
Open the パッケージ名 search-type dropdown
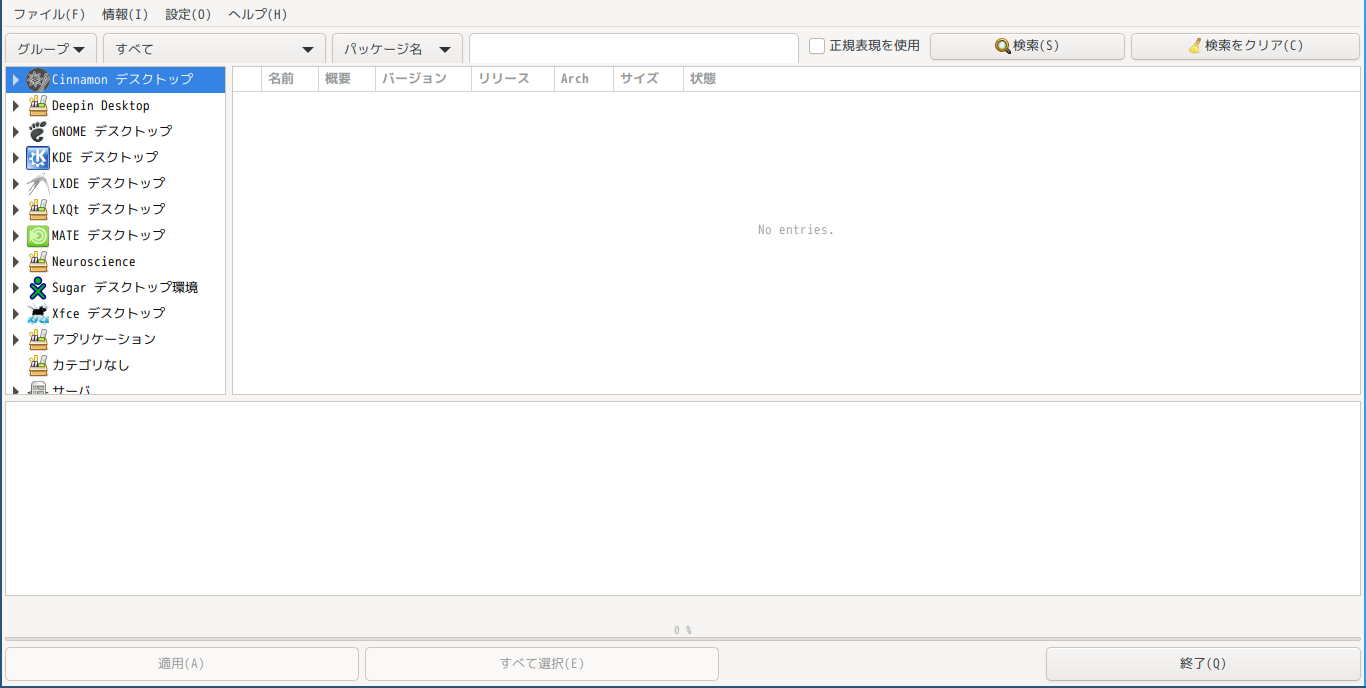point(397,48)
